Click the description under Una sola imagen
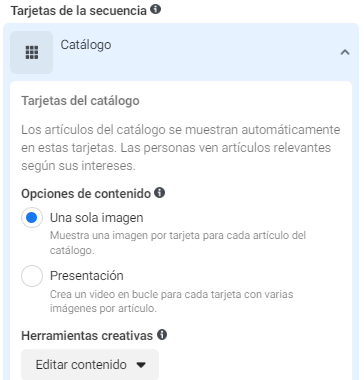 pos(178,243)
